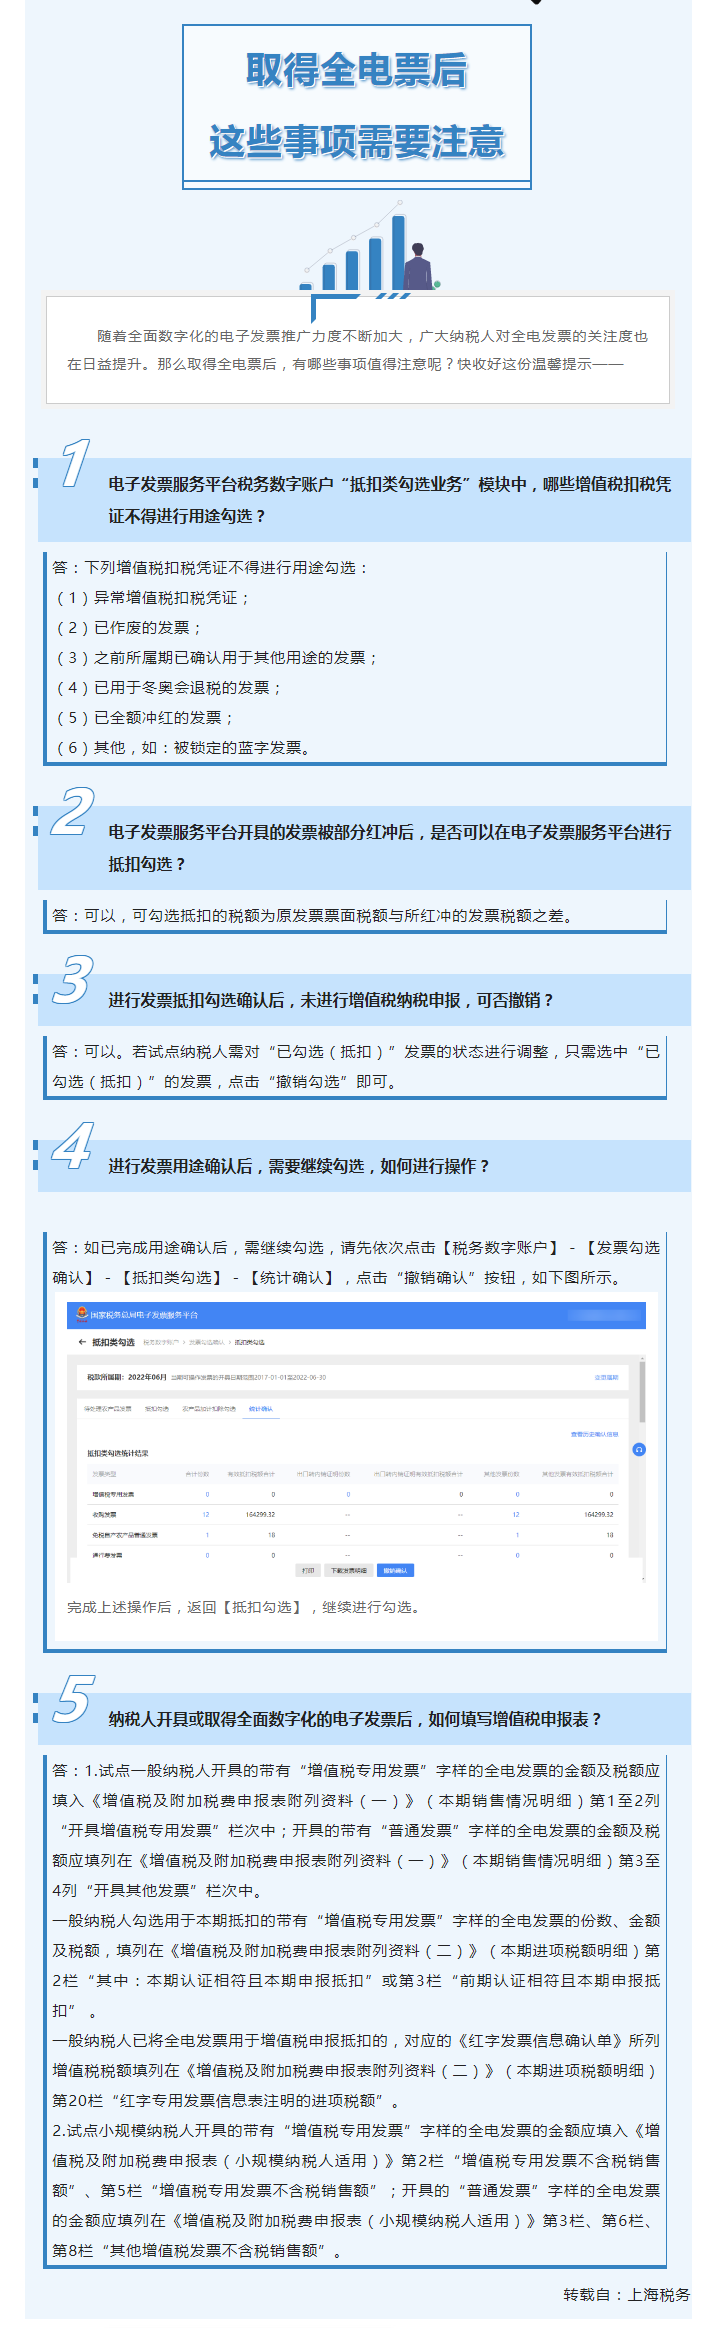
Task: Click the blue 撤销确认 button
Action: (396, 1571)
